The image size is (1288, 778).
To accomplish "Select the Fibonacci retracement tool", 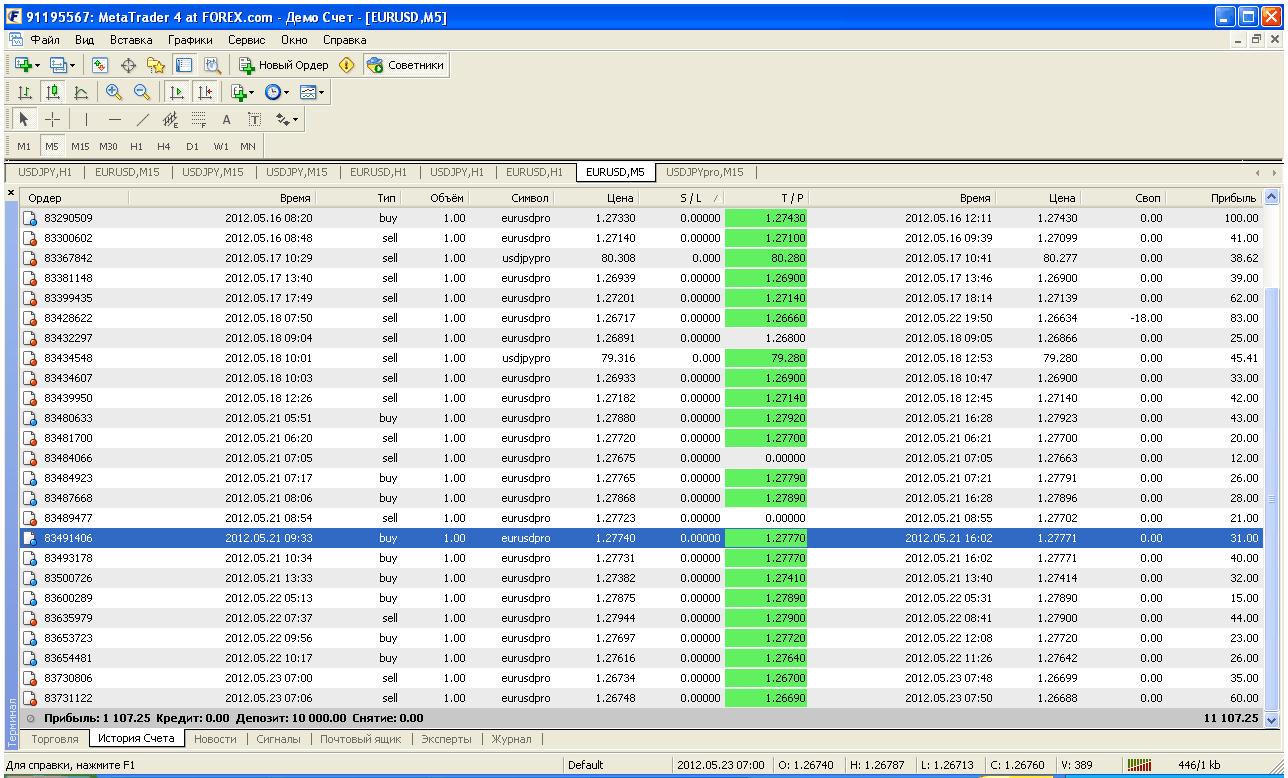I will [199, 119].
